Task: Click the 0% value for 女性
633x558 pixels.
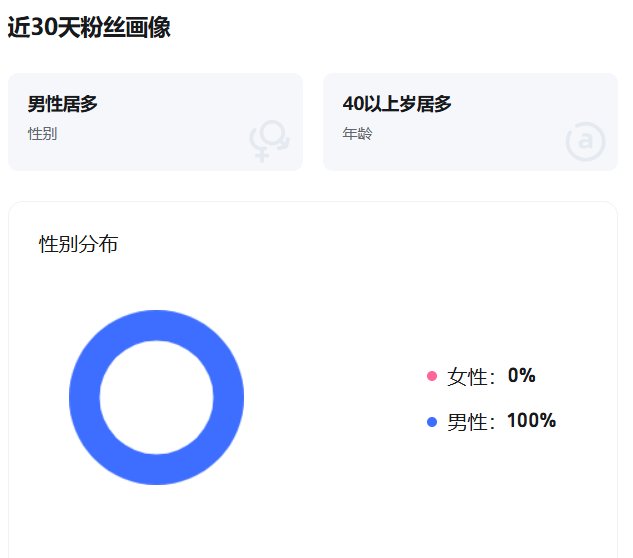Action: pos(522,376)
